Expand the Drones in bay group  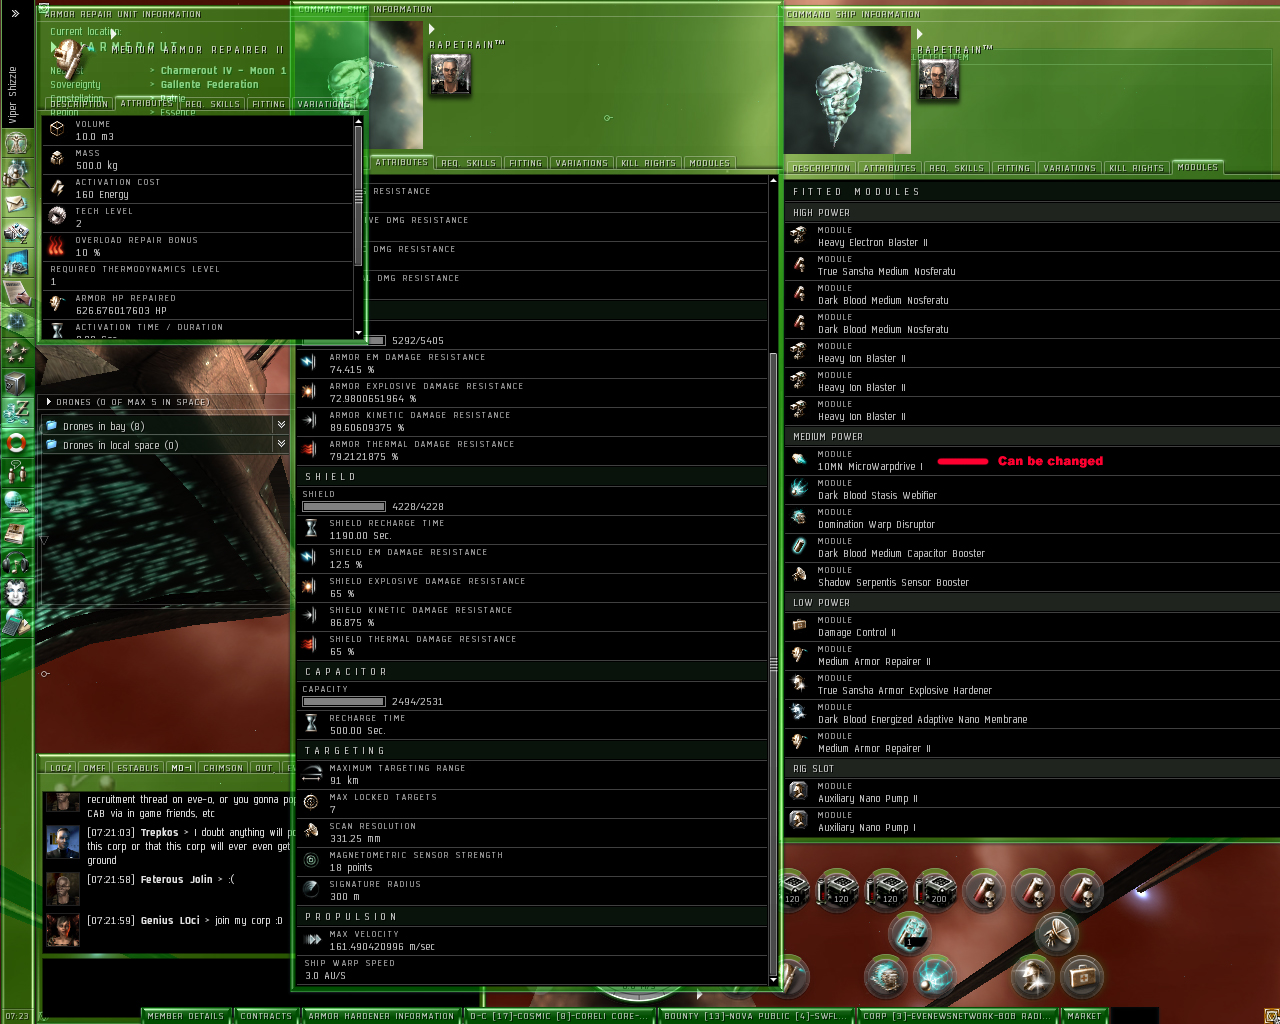coord(281,425)
